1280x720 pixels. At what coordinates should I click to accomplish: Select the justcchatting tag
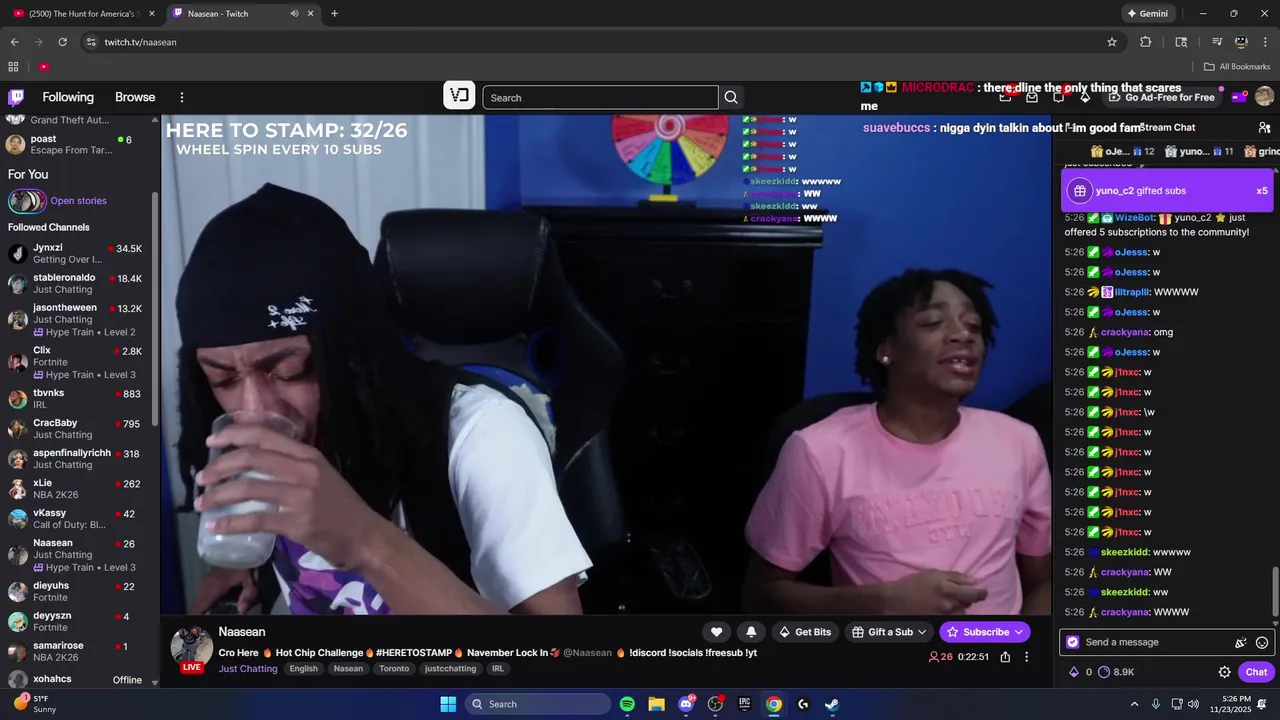tap(450, 669)
